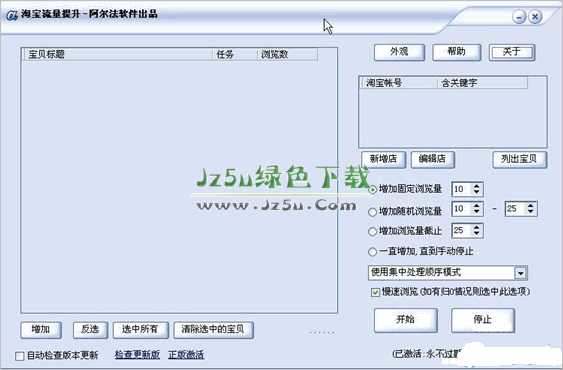This screenshot has height=370, width=563.
Task: Click the 淘宝帐号 column header
Action: tap(399, 83)
